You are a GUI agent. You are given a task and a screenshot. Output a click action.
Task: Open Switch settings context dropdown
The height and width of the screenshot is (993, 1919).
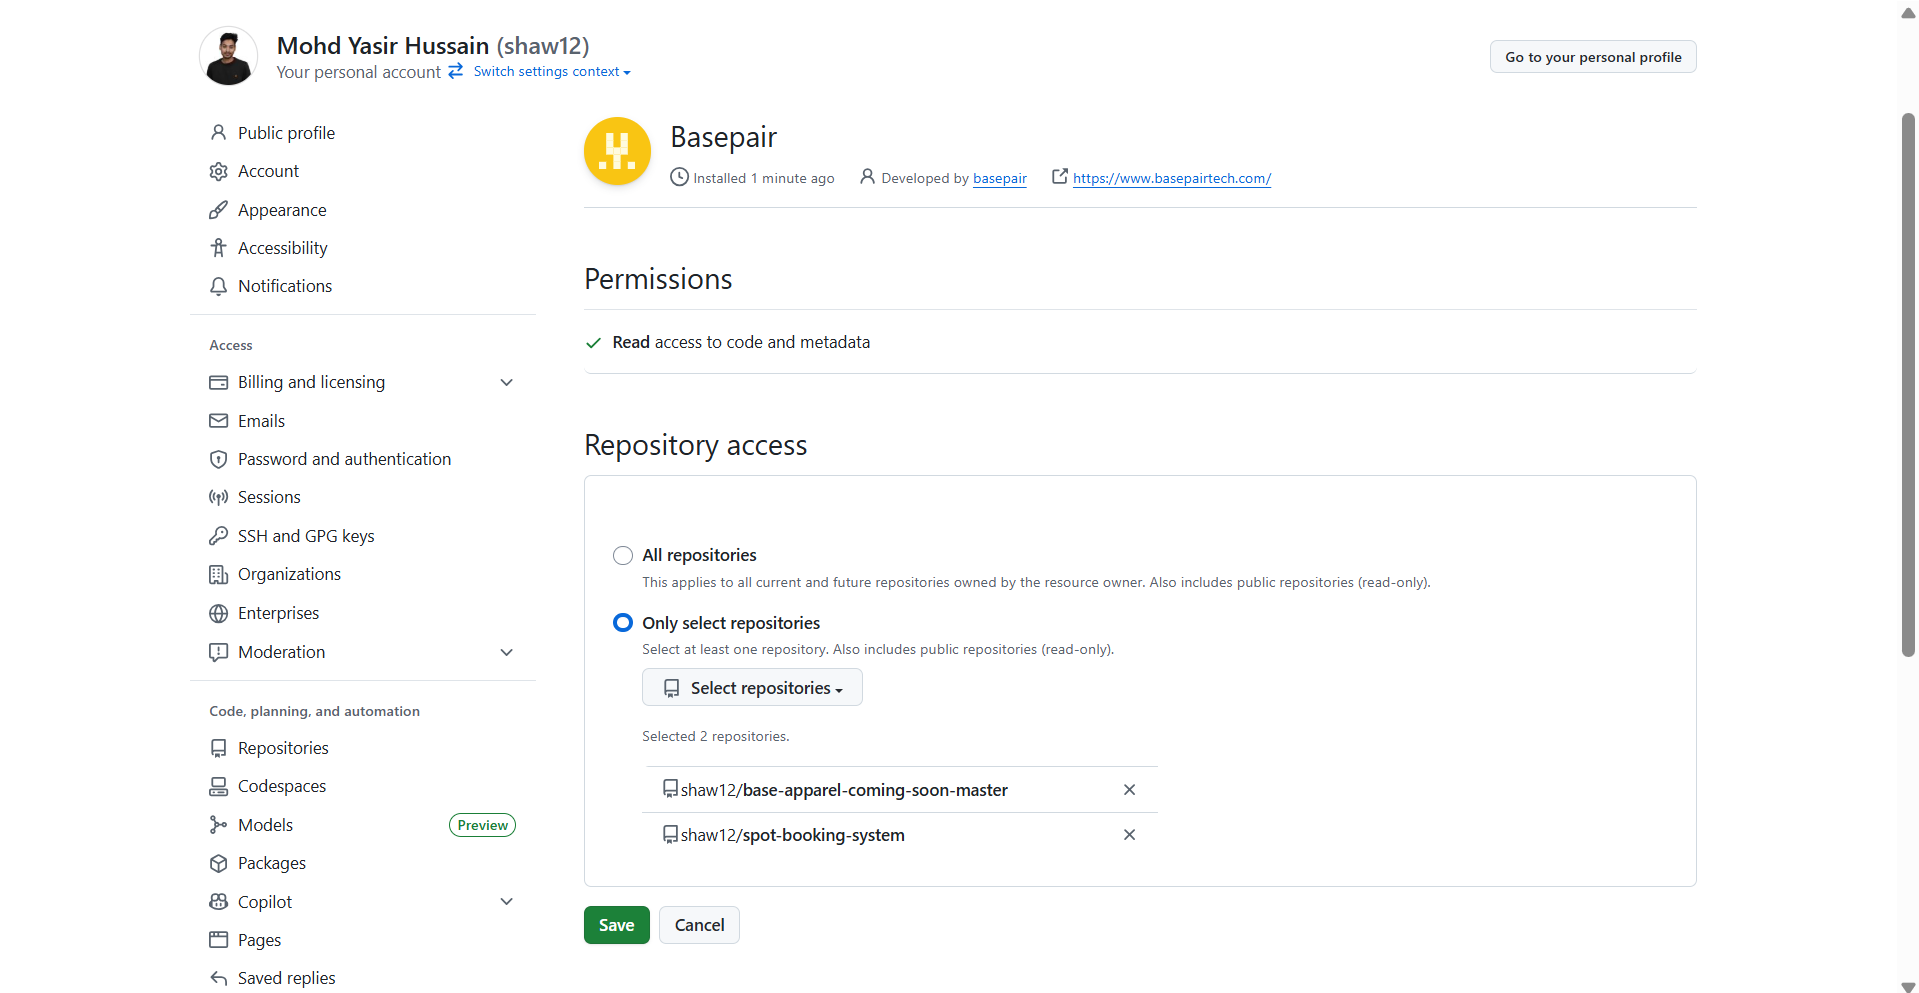pos(551,72)
